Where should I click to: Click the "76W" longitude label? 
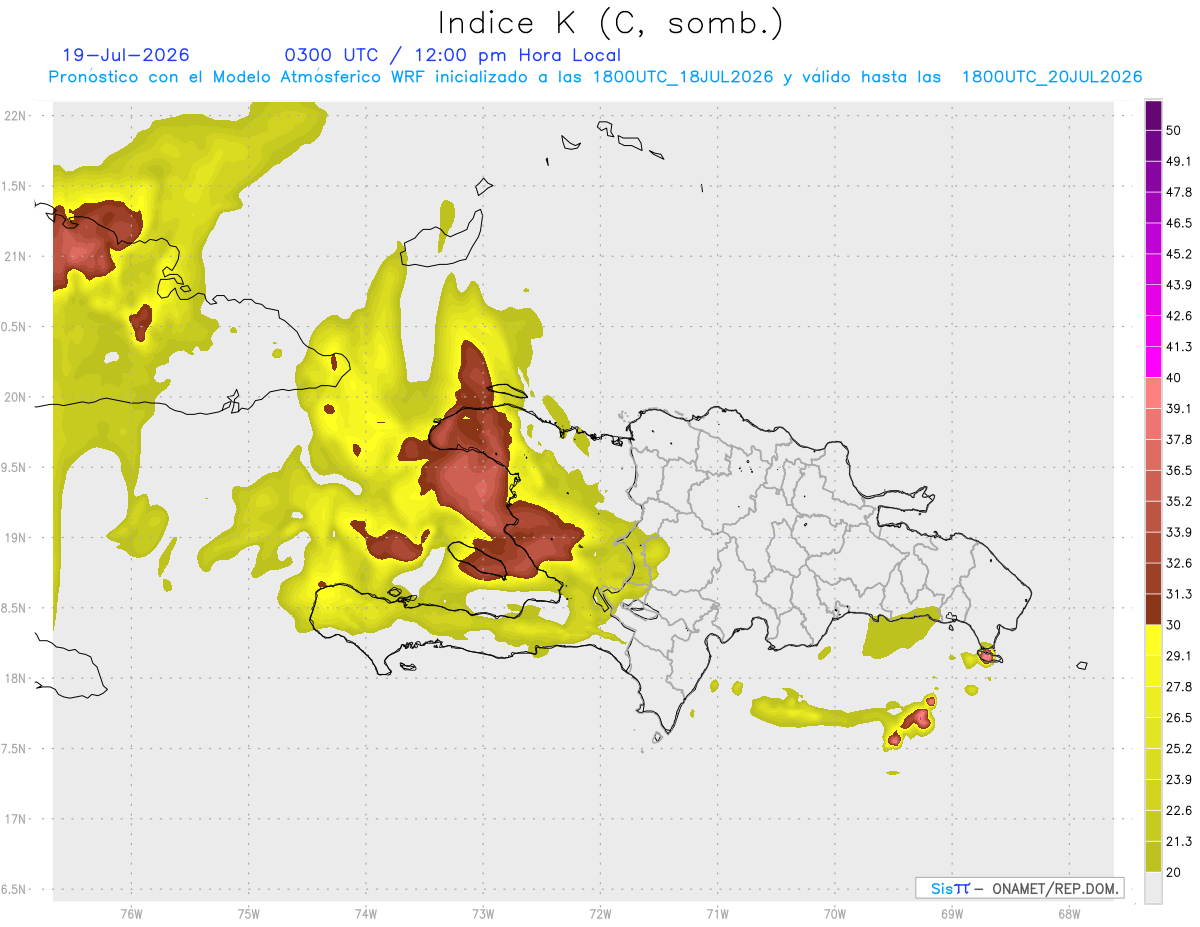coord(131,913)
